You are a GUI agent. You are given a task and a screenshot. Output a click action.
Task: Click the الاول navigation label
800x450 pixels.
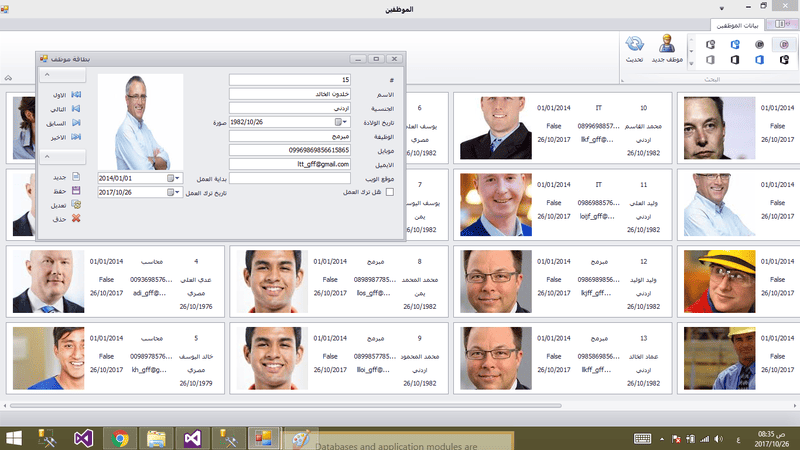click(x=60, y=95)
